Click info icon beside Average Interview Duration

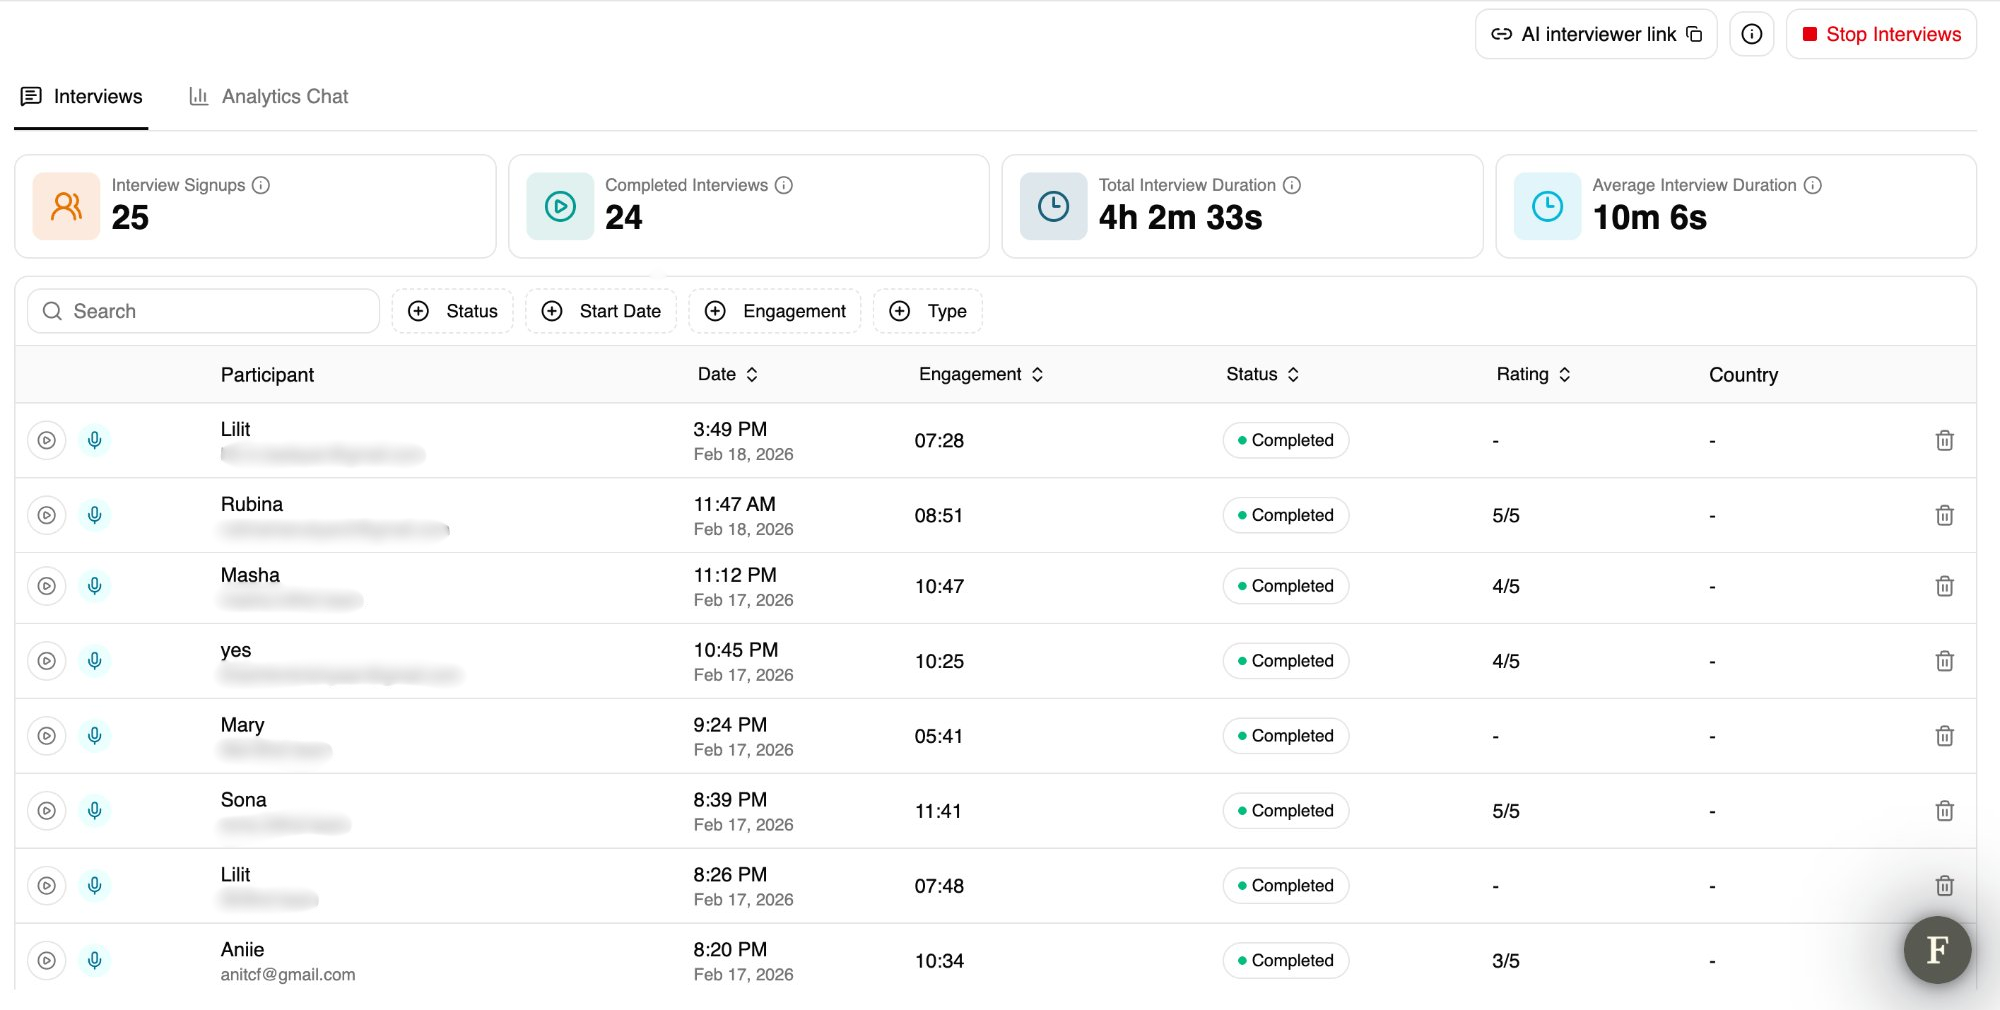1813,185
